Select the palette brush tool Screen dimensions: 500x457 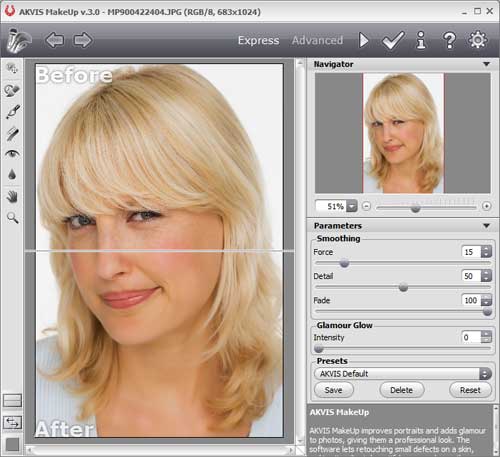point(12,90)
